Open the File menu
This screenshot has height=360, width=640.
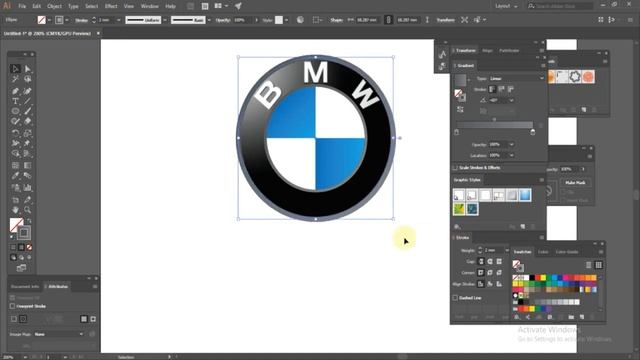tap(22, 6)
